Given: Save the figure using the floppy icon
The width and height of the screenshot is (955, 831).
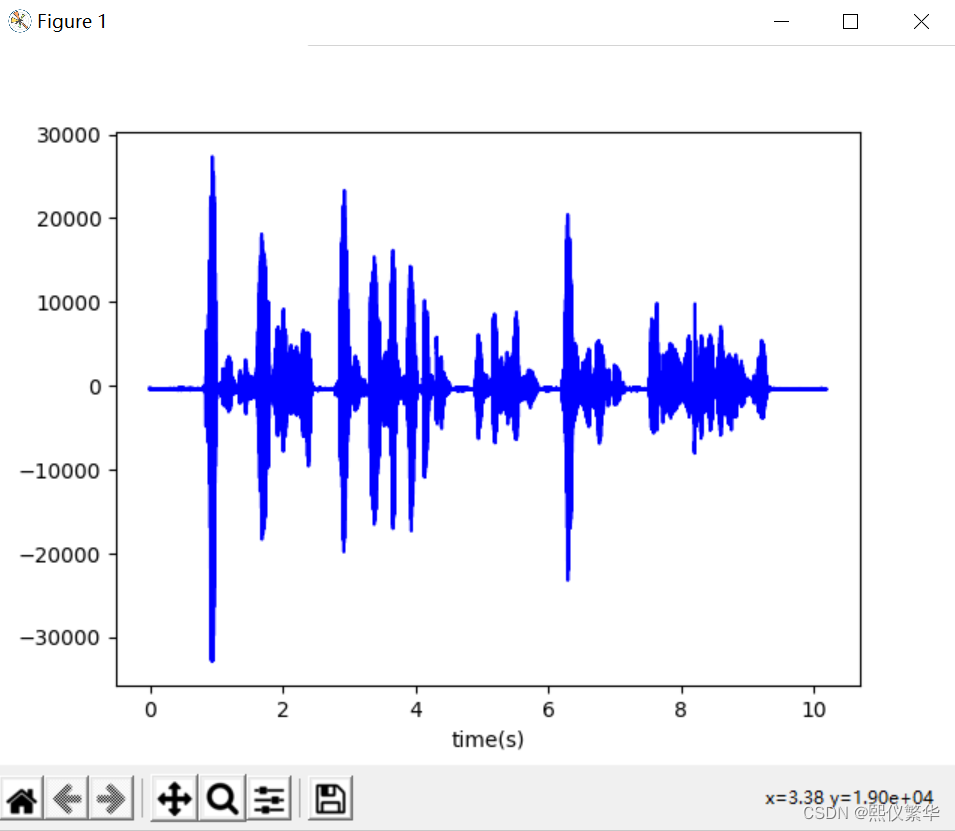Looking at the screenshot, I should [330, 799].
